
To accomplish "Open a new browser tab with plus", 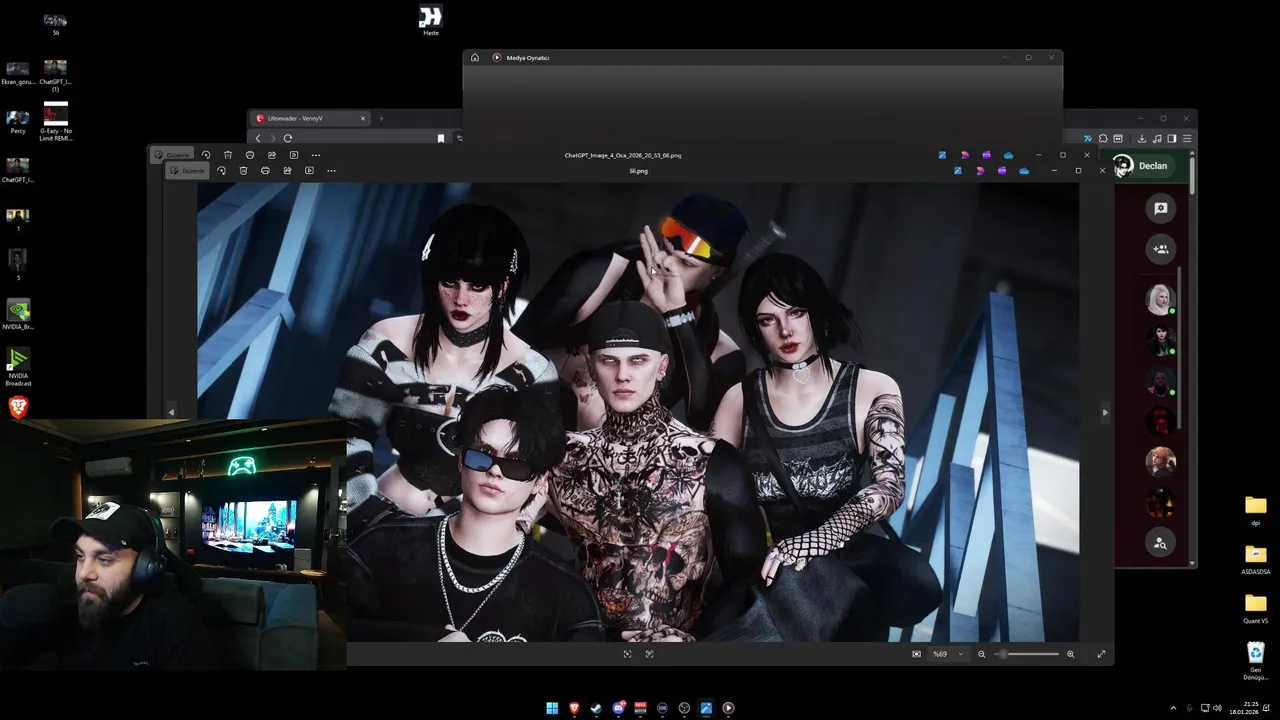I will 381,118.
